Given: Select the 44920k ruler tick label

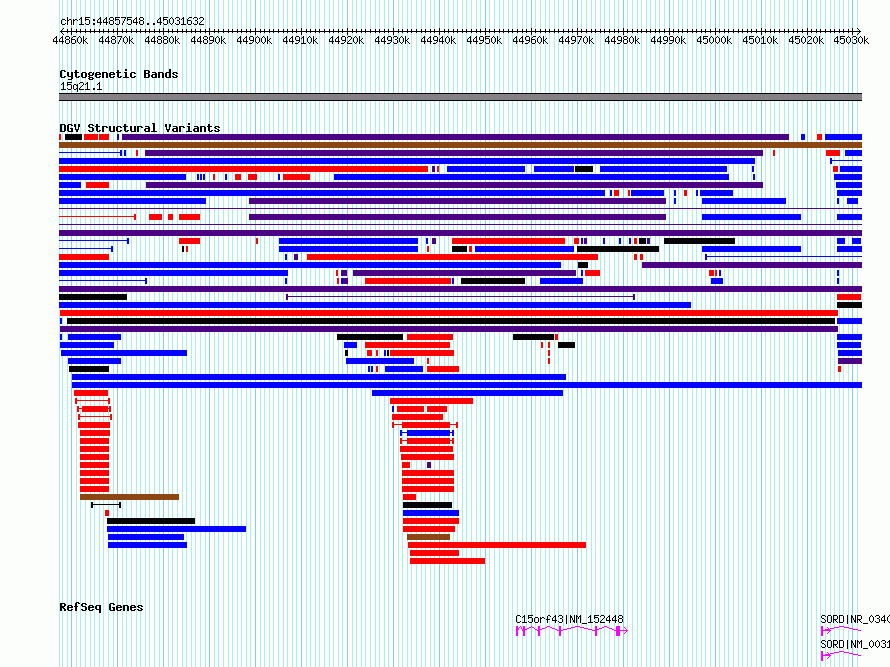Looking at the screenshot, I should [346, 40].
